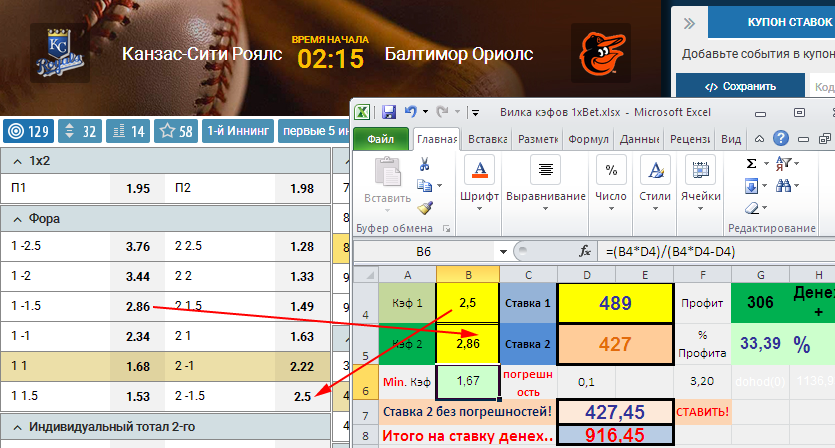
Task: Switch to the Вид ribbon tab
Action: (731, 139)
